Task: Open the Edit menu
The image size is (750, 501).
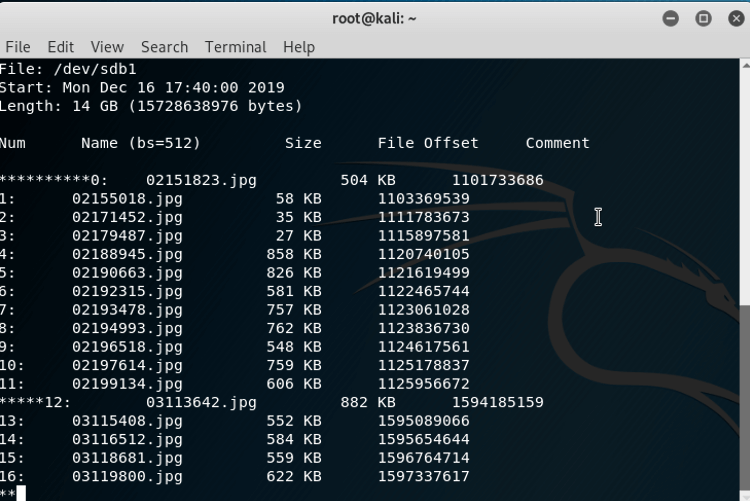Action: pyautogui.click(x=61, y=47)
